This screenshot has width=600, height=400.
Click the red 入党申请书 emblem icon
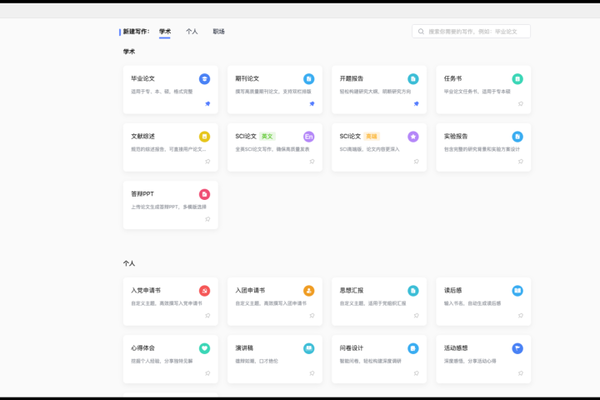[x=204, y=291]
